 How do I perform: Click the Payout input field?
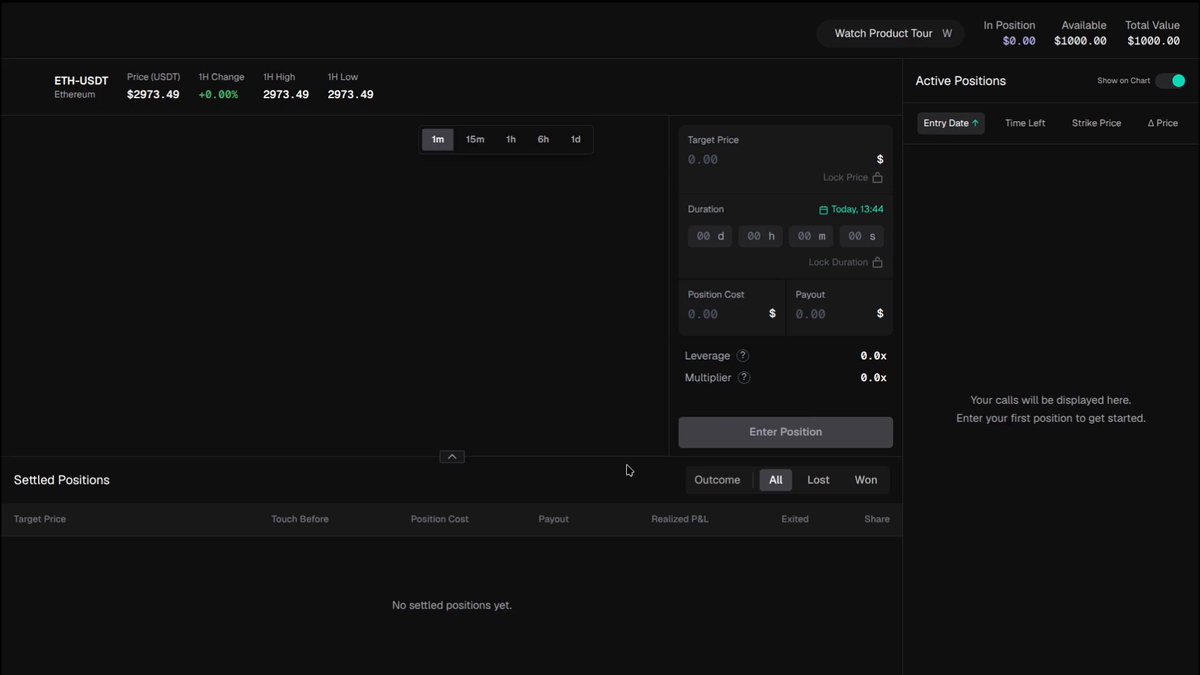(x=832, y=314)
